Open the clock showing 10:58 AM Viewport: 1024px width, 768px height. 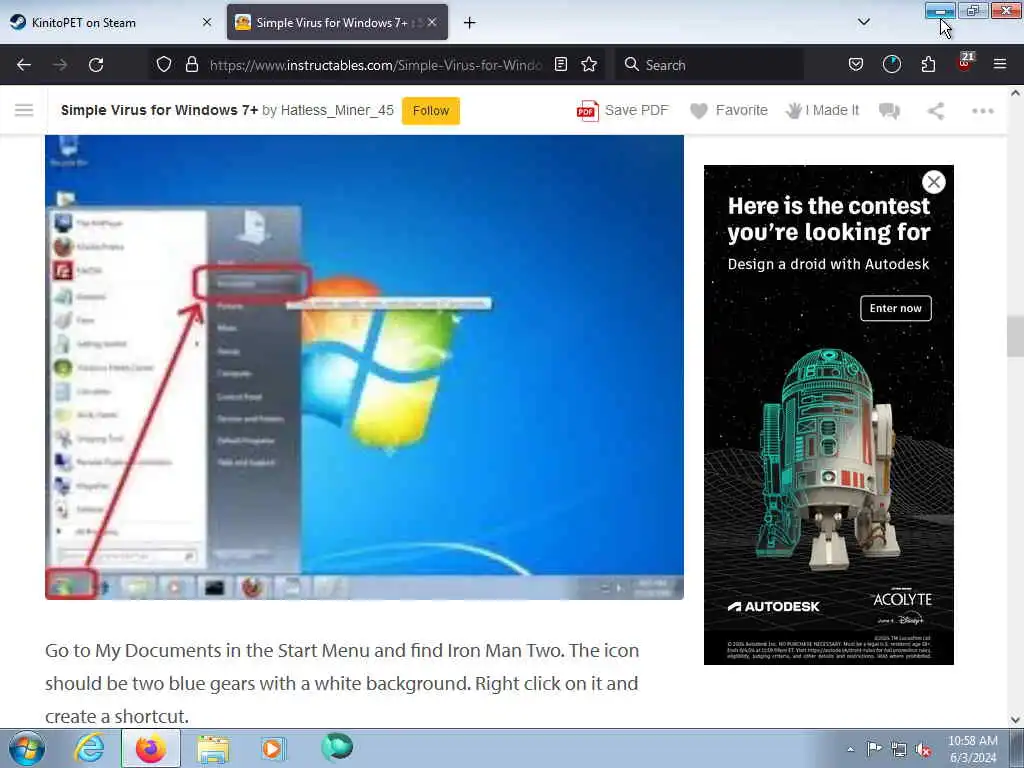click(x=972, y=749)
